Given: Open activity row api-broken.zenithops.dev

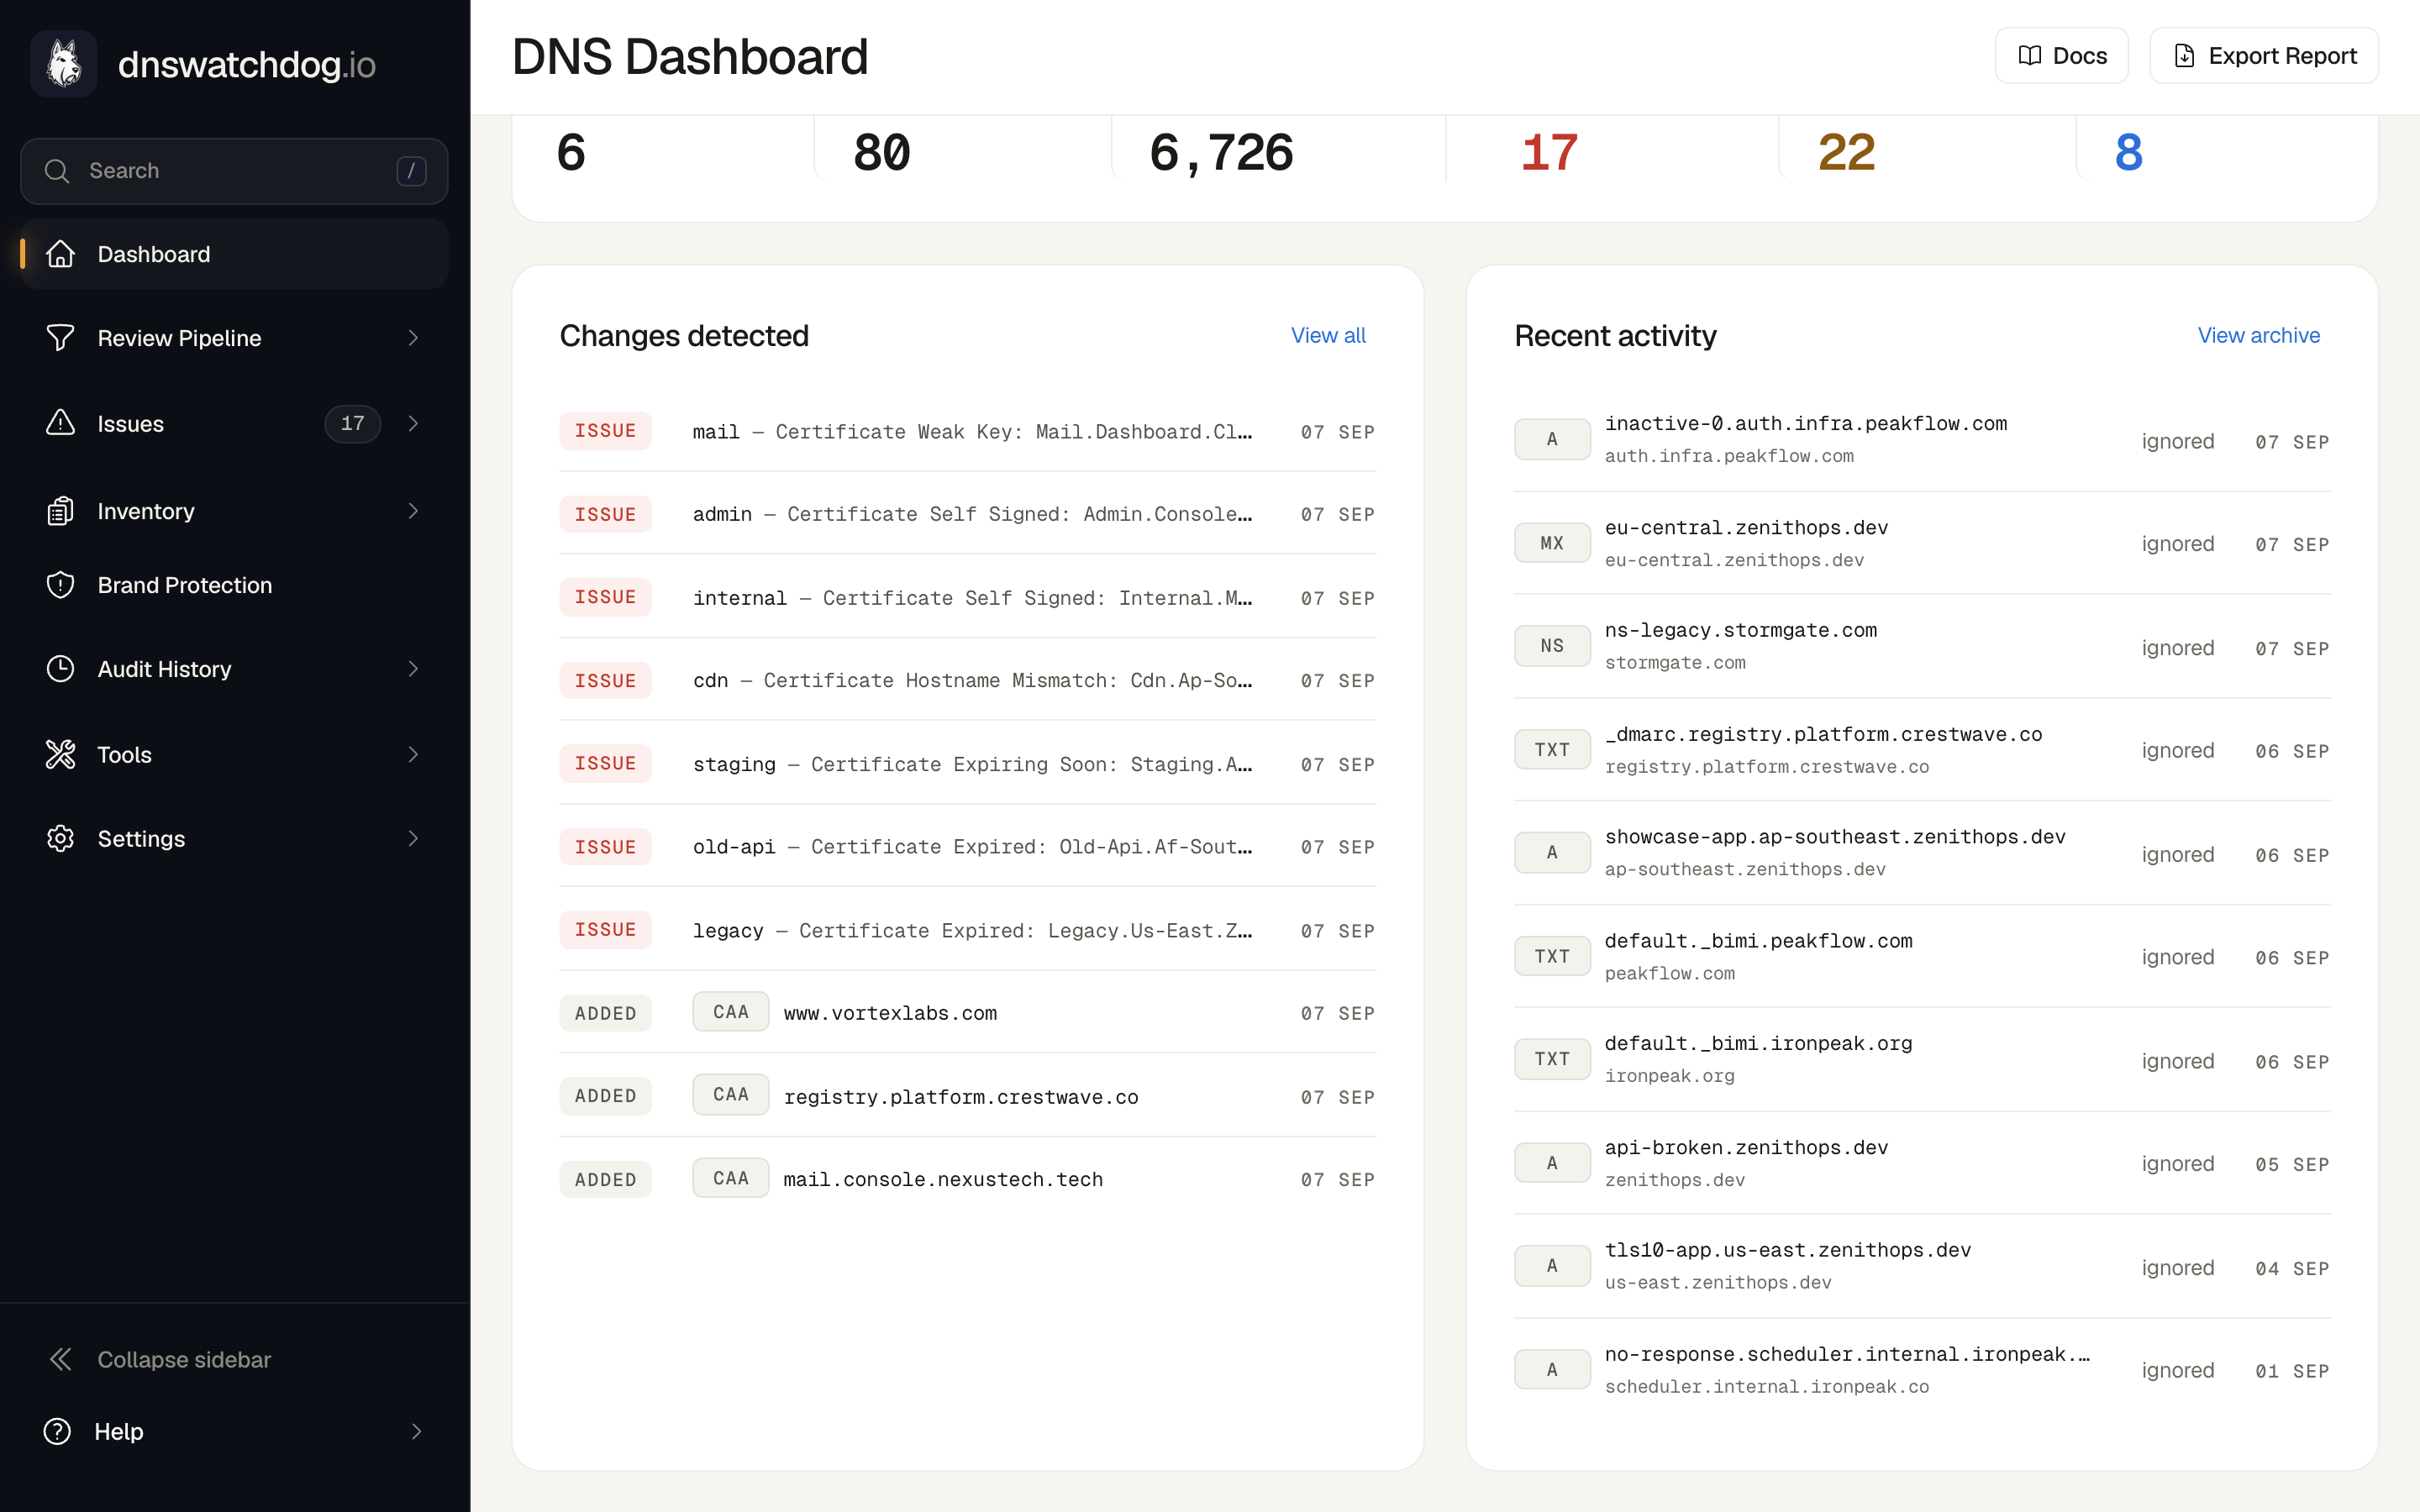Looking at the screenshot, I should coord(1922,1163).
